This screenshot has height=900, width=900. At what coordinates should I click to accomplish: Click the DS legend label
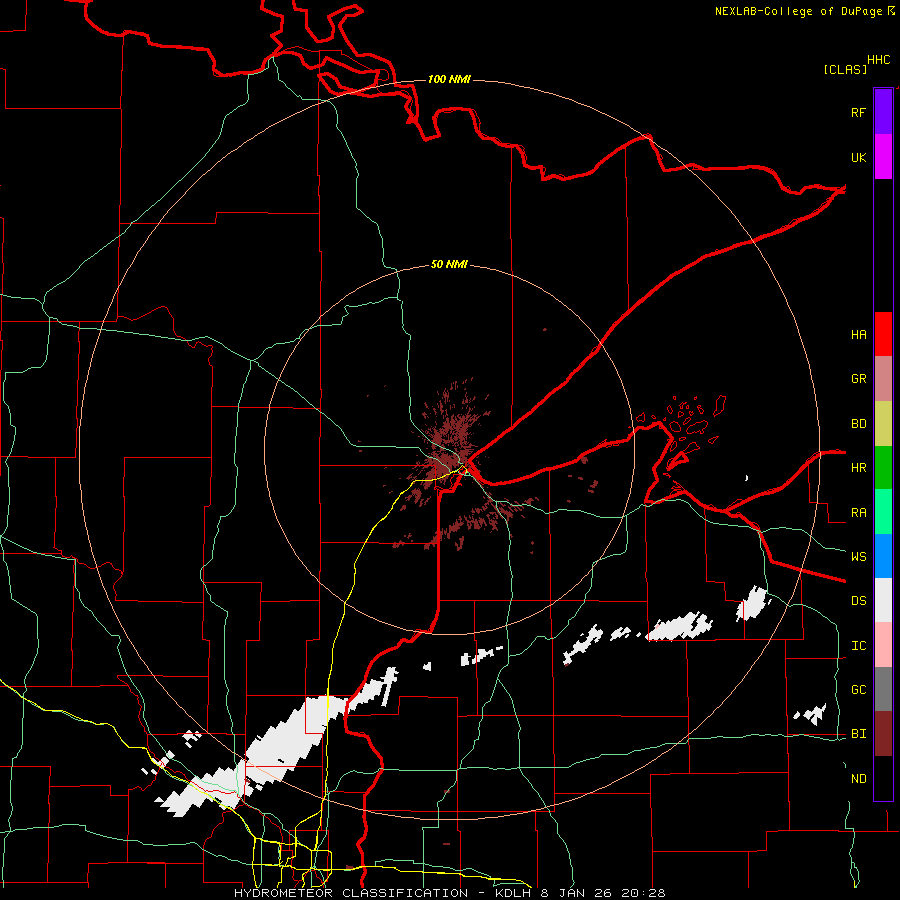click(x=858, y=601)
